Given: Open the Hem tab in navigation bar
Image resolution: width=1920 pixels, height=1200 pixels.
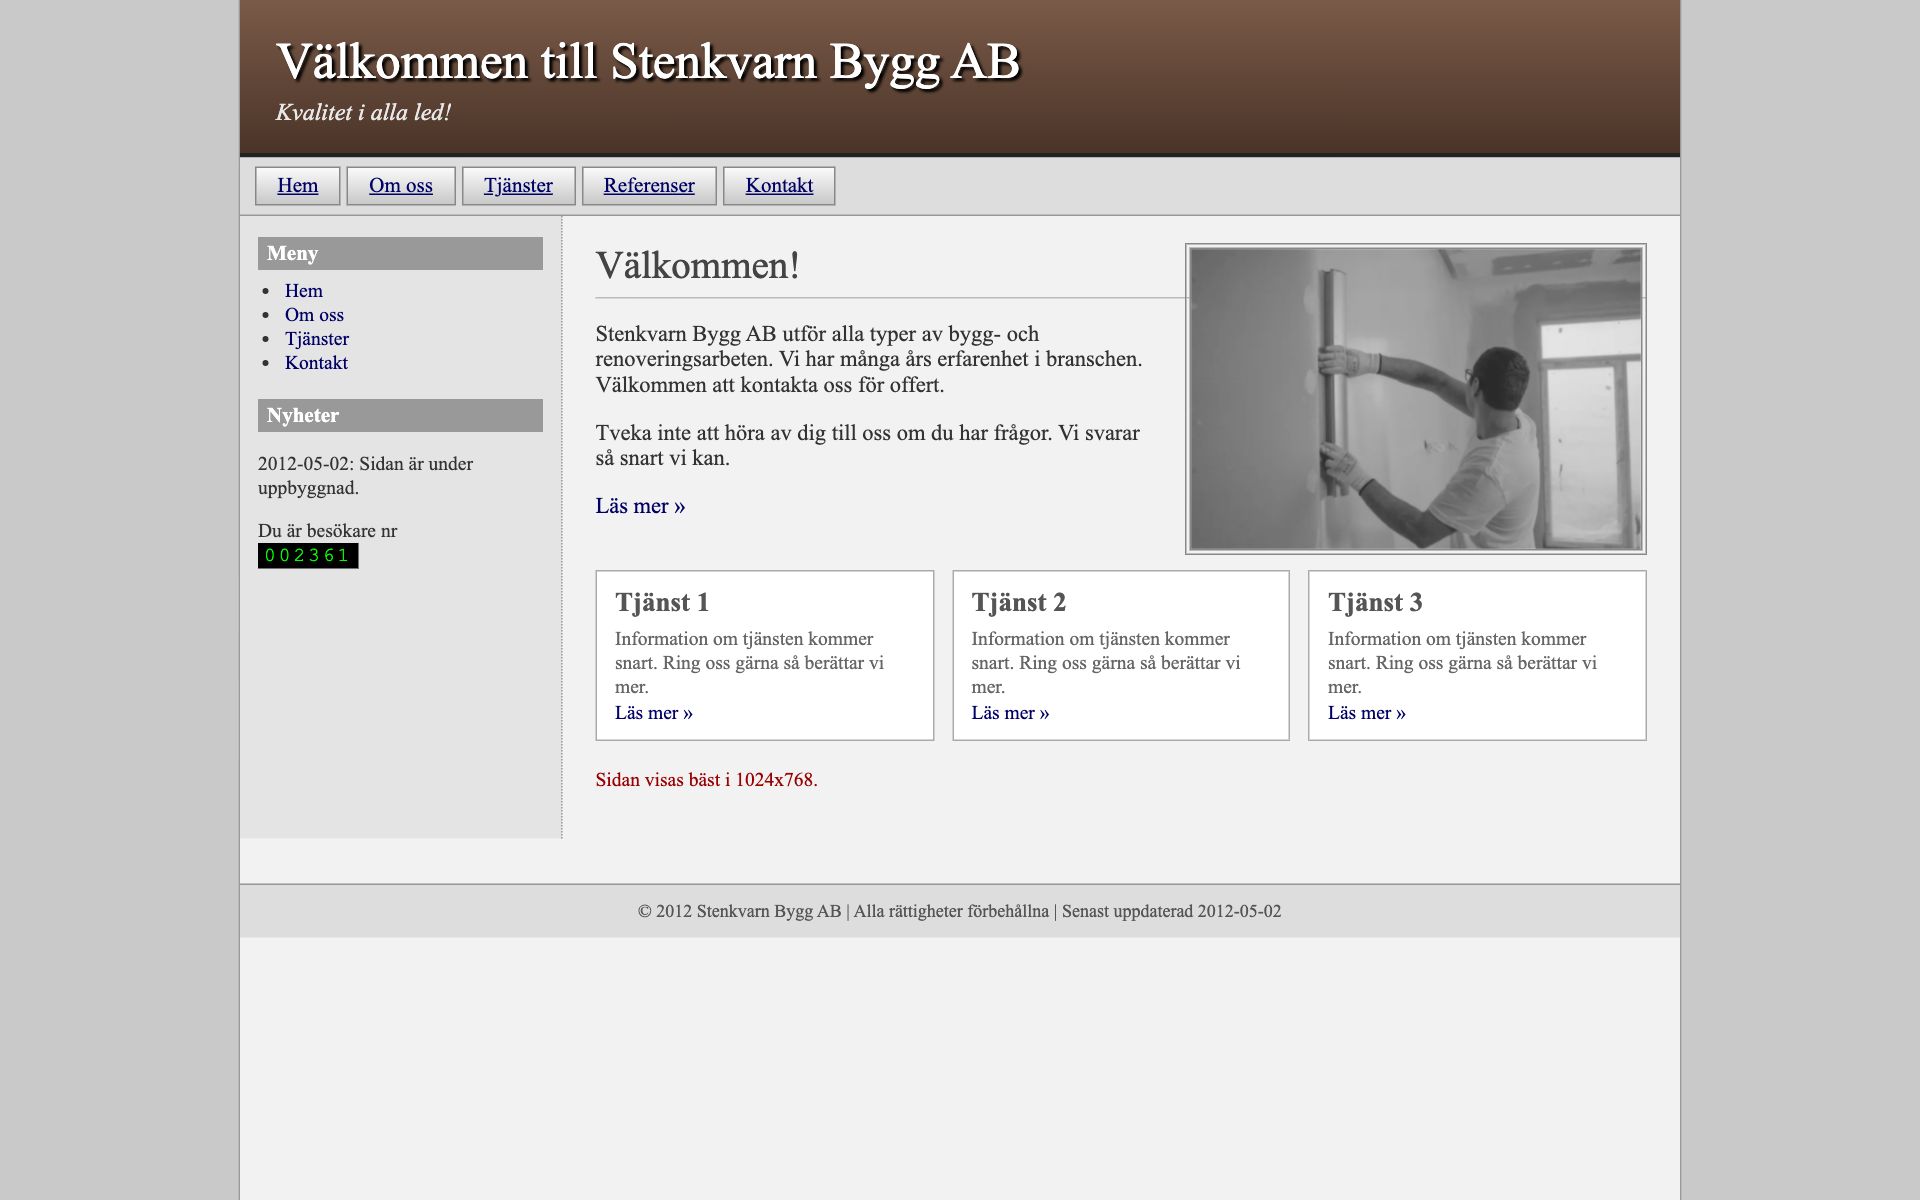Looking at the screenshot, I should coord(297,186).
